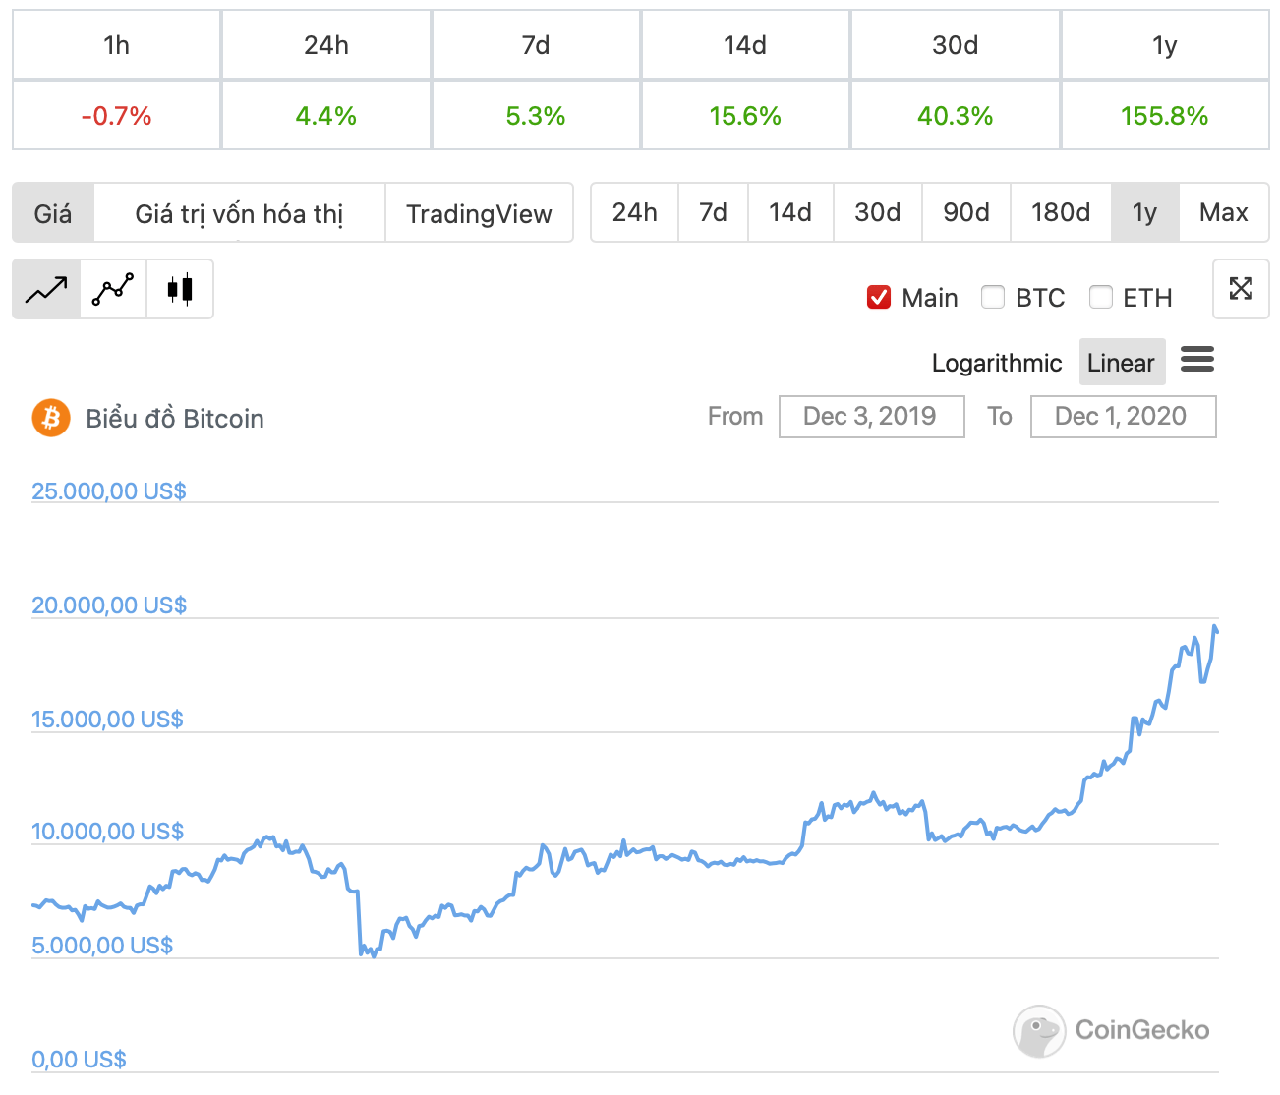Set chart range to 180d
This screenshot has width=1280, height=1095.
pos(1061,212)
